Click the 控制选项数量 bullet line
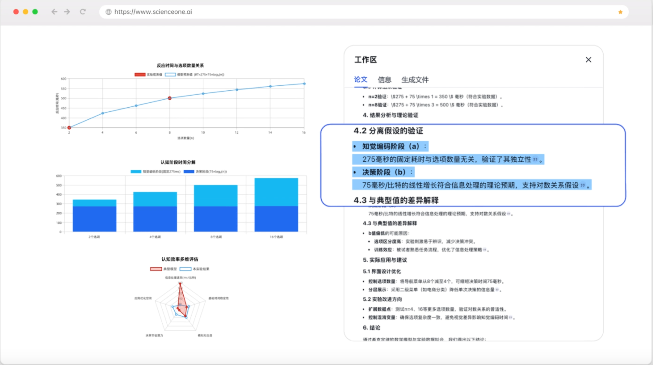The image size is (653, 365). [436, 281]
